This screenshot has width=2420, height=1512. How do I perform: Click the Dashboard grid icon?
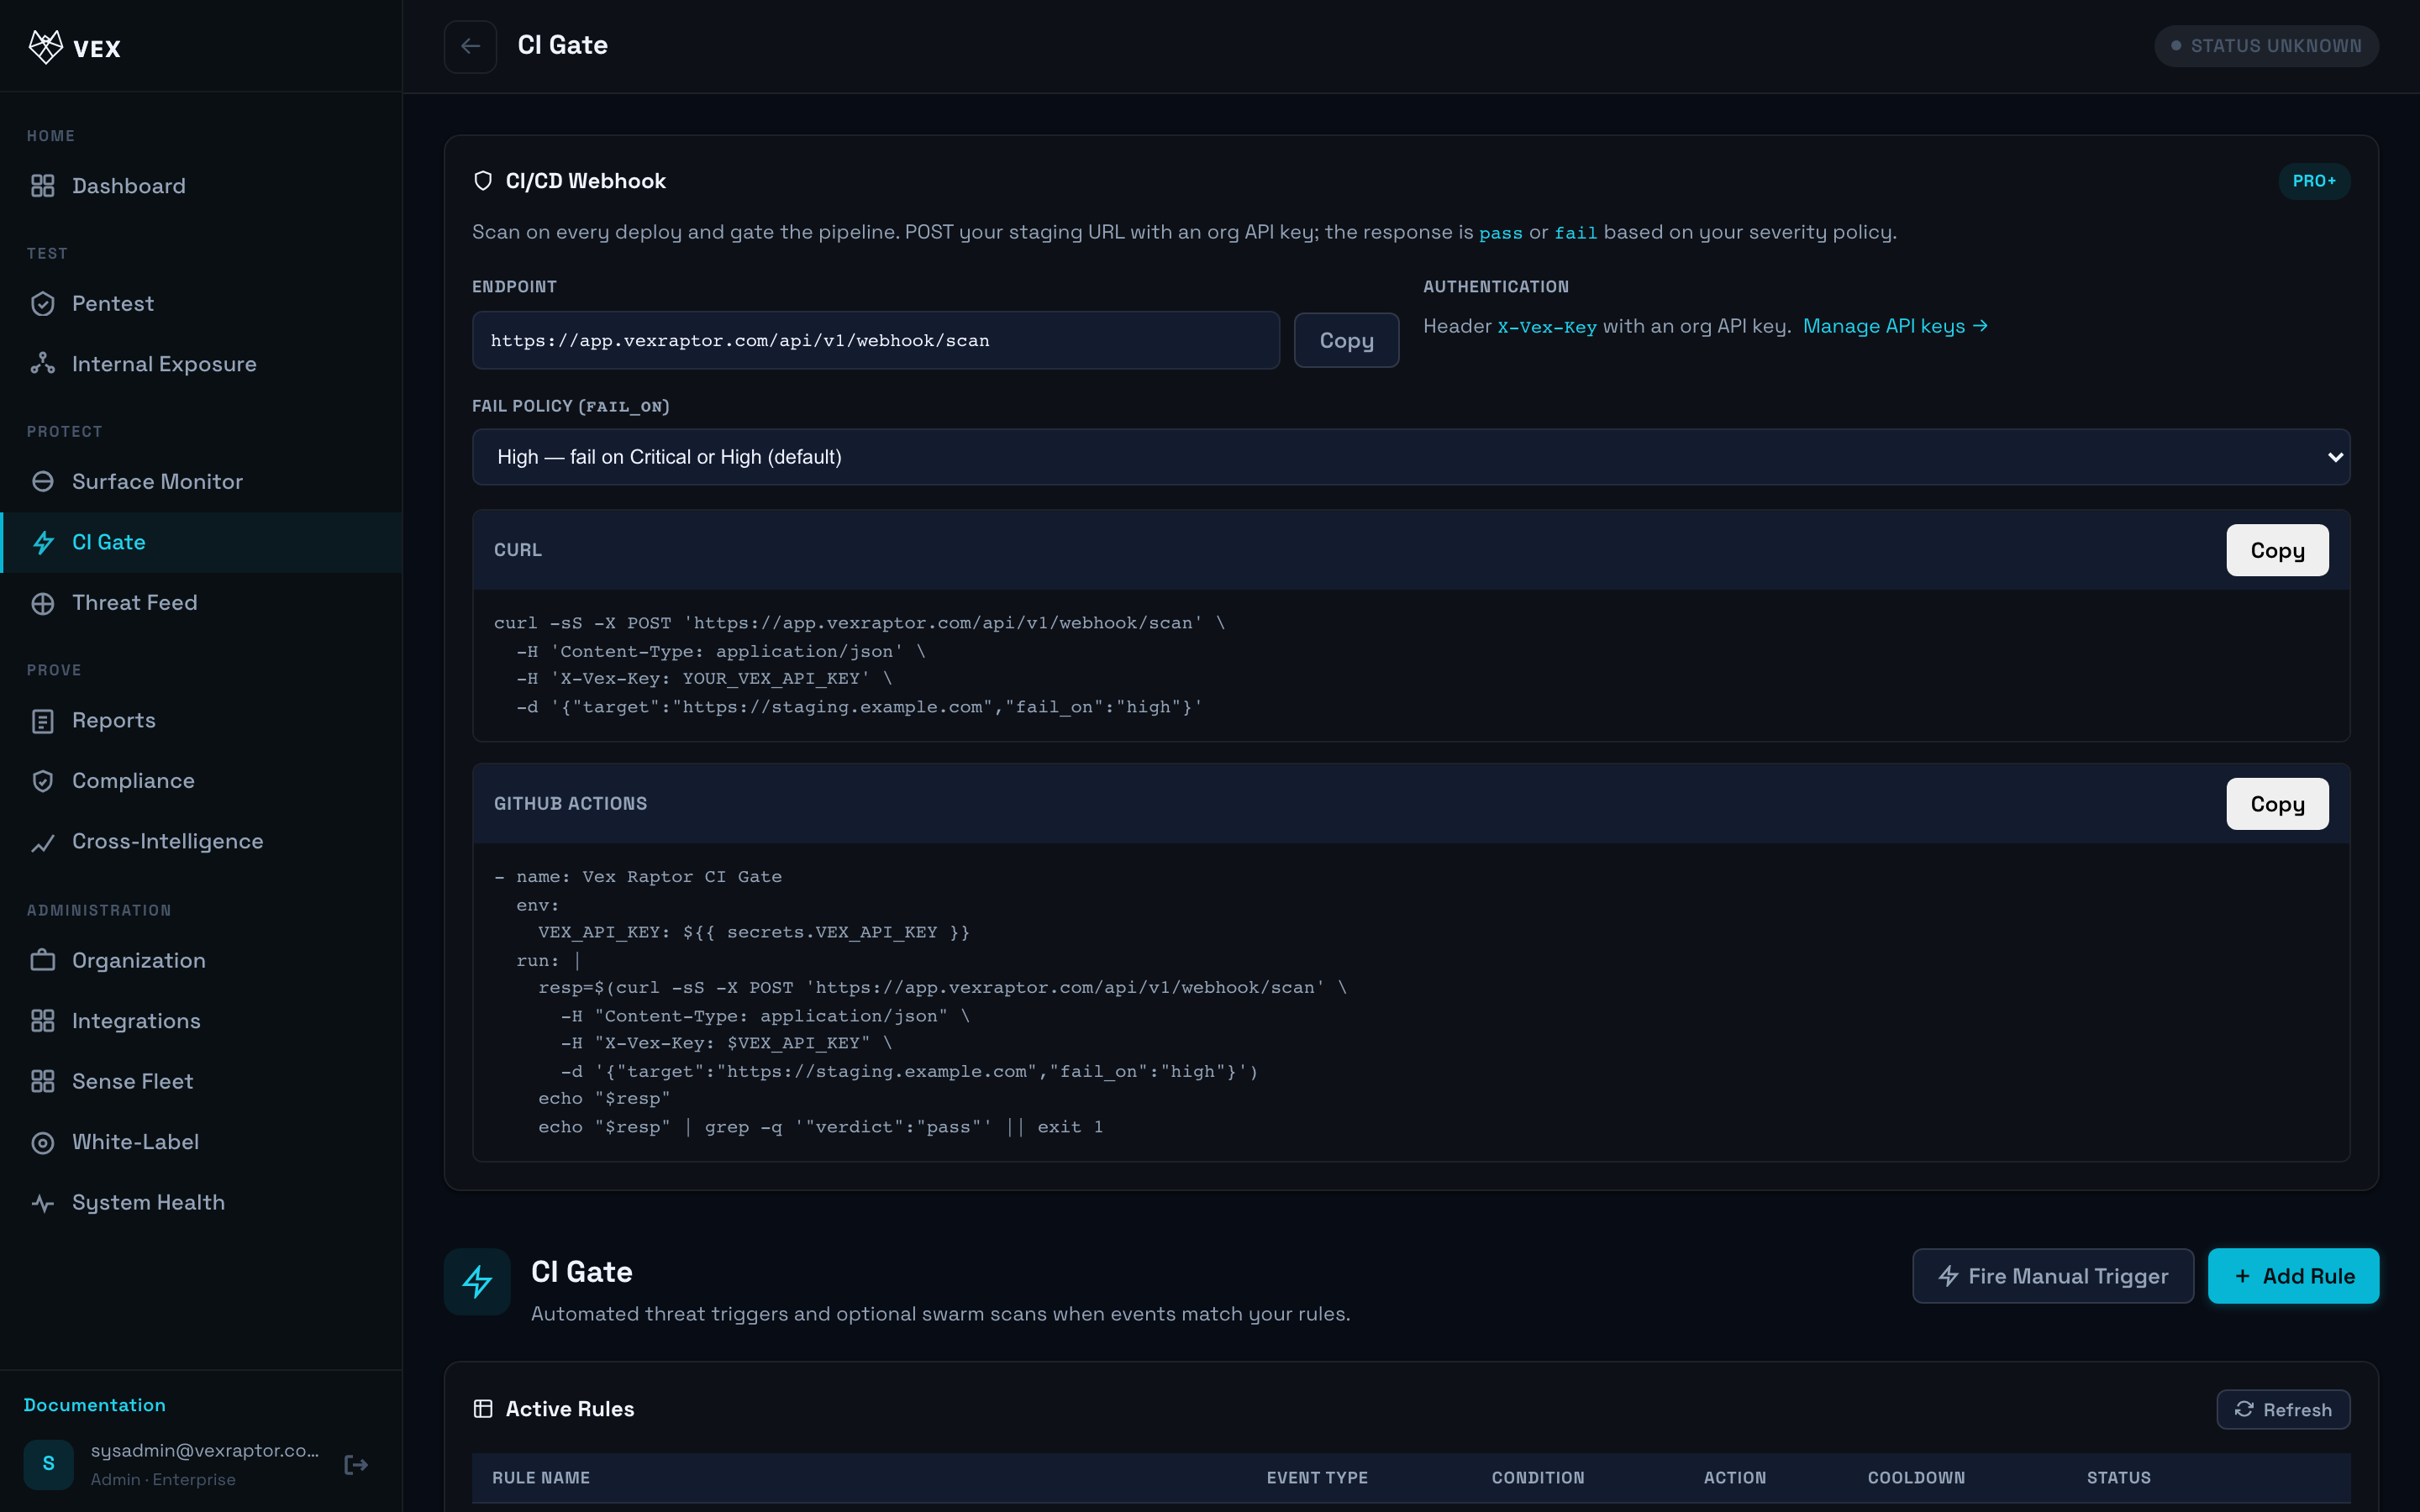click(x=43, y=186)
